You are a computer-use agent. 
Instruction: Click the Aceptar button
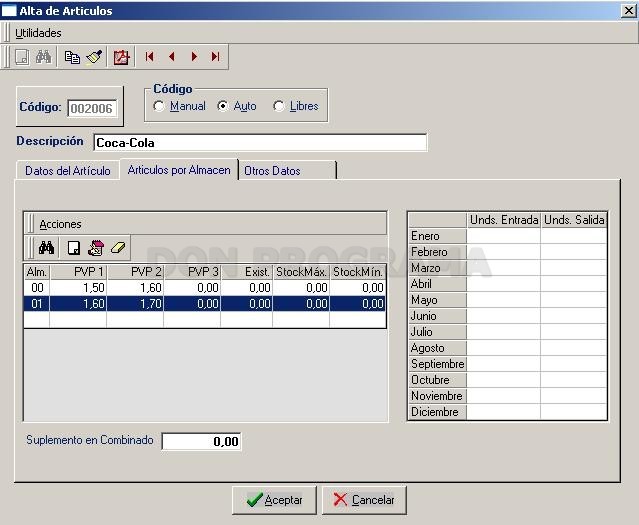pos(274,500)
